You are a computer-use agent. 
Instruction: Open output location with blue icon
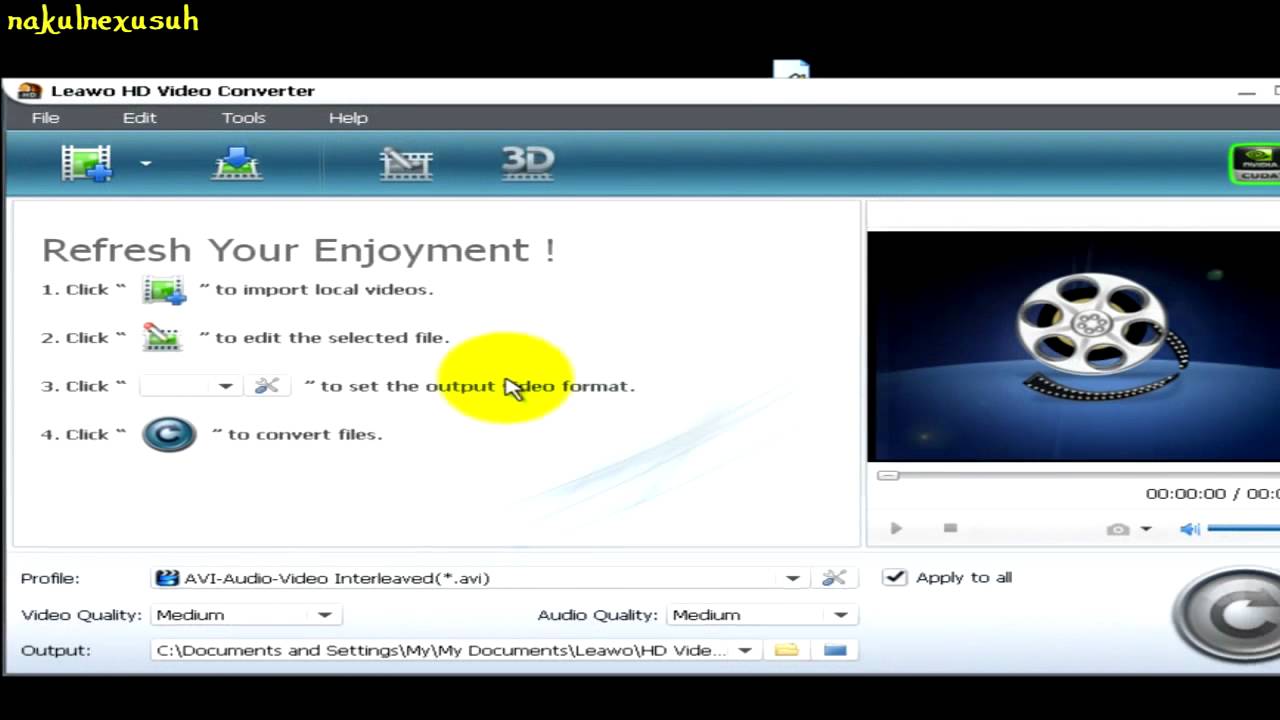tap(835, 650)
